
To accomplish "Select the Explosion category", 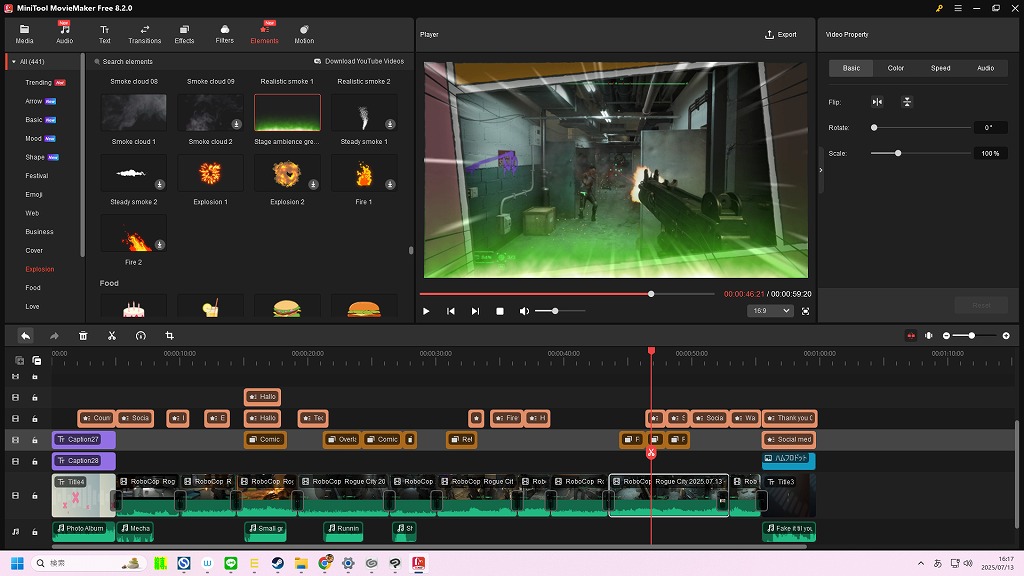I will coord(40,269).
